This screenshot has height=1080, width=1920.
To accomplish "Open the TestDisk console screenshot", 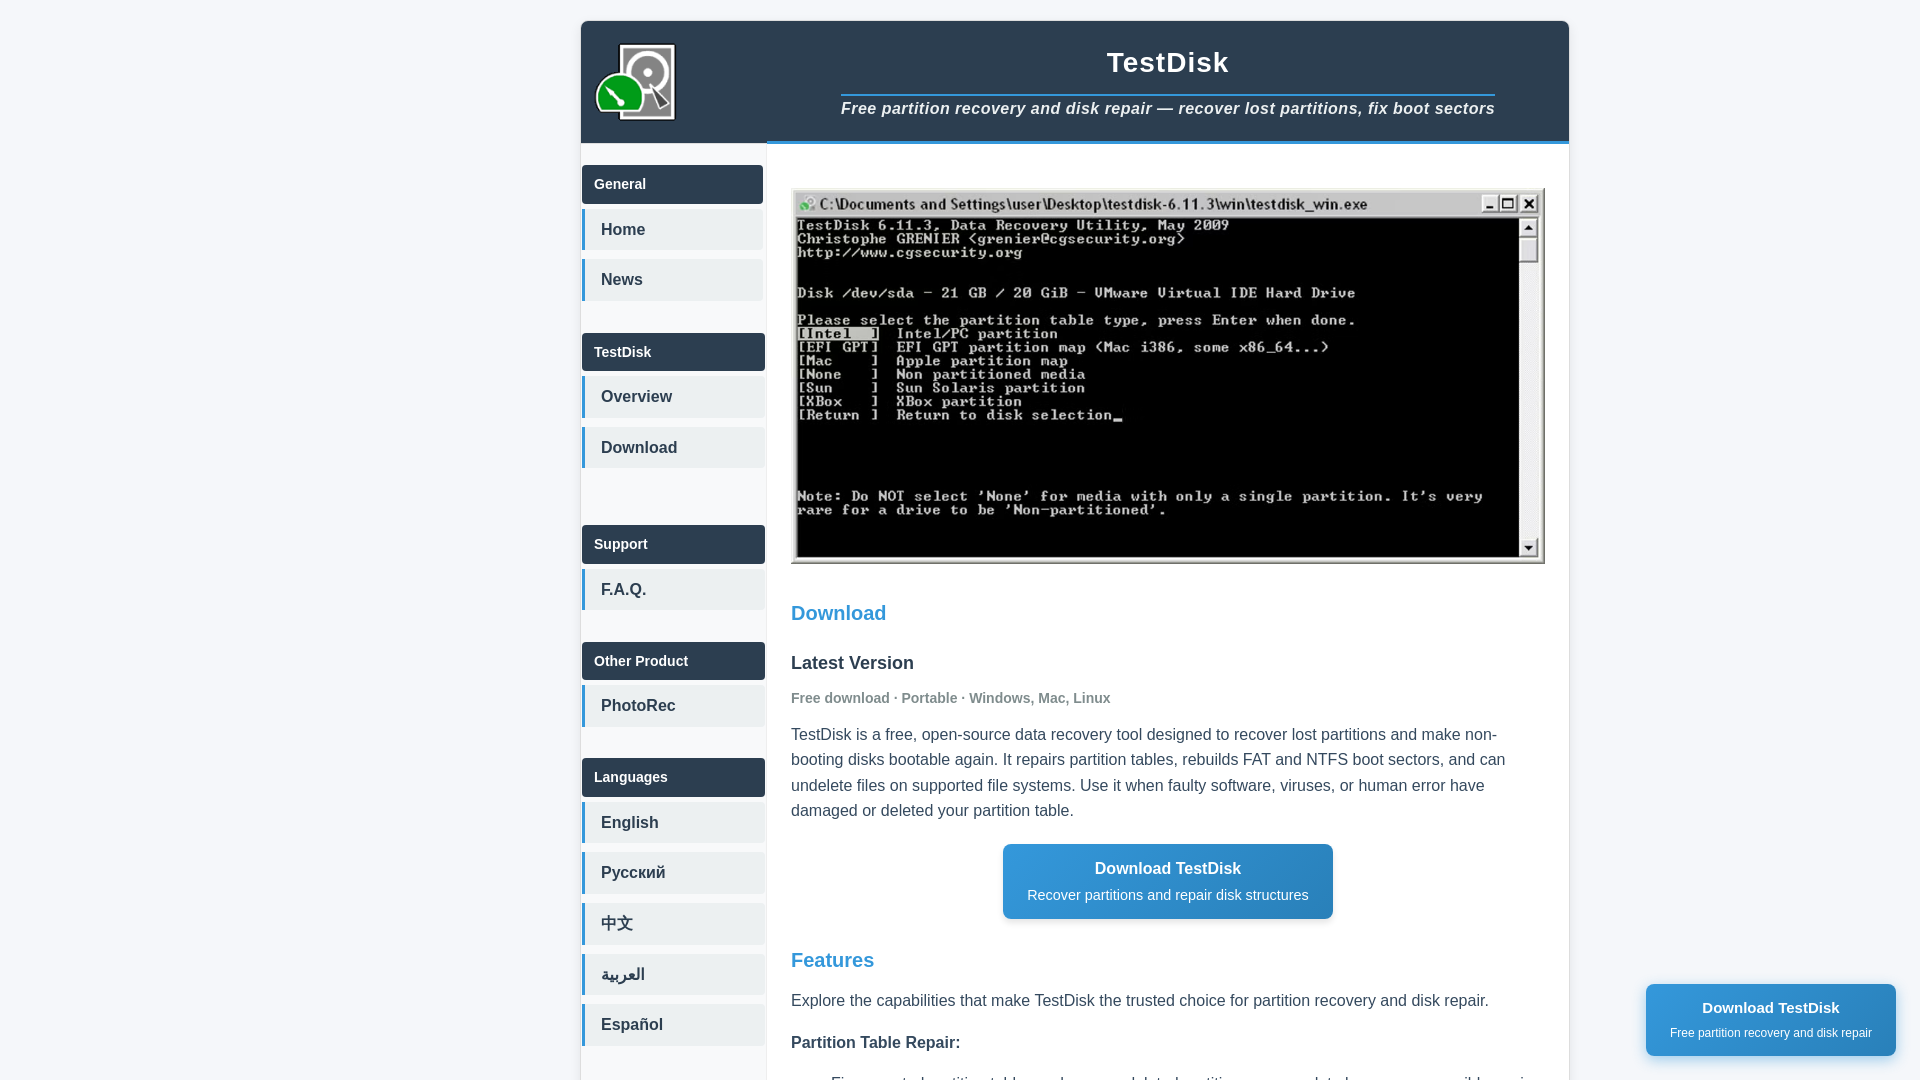I will [x=1167, y=376].
